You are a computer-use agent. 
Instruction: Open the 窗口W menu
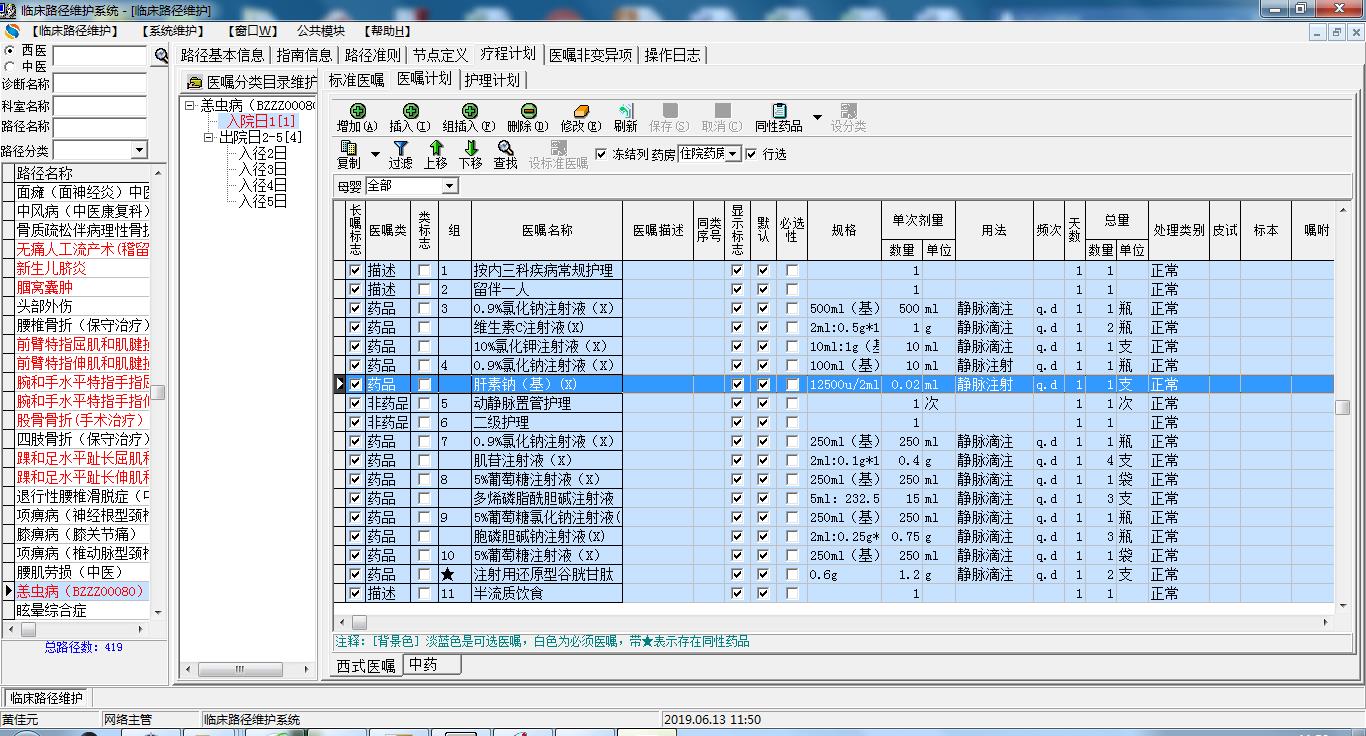(252, 31)
